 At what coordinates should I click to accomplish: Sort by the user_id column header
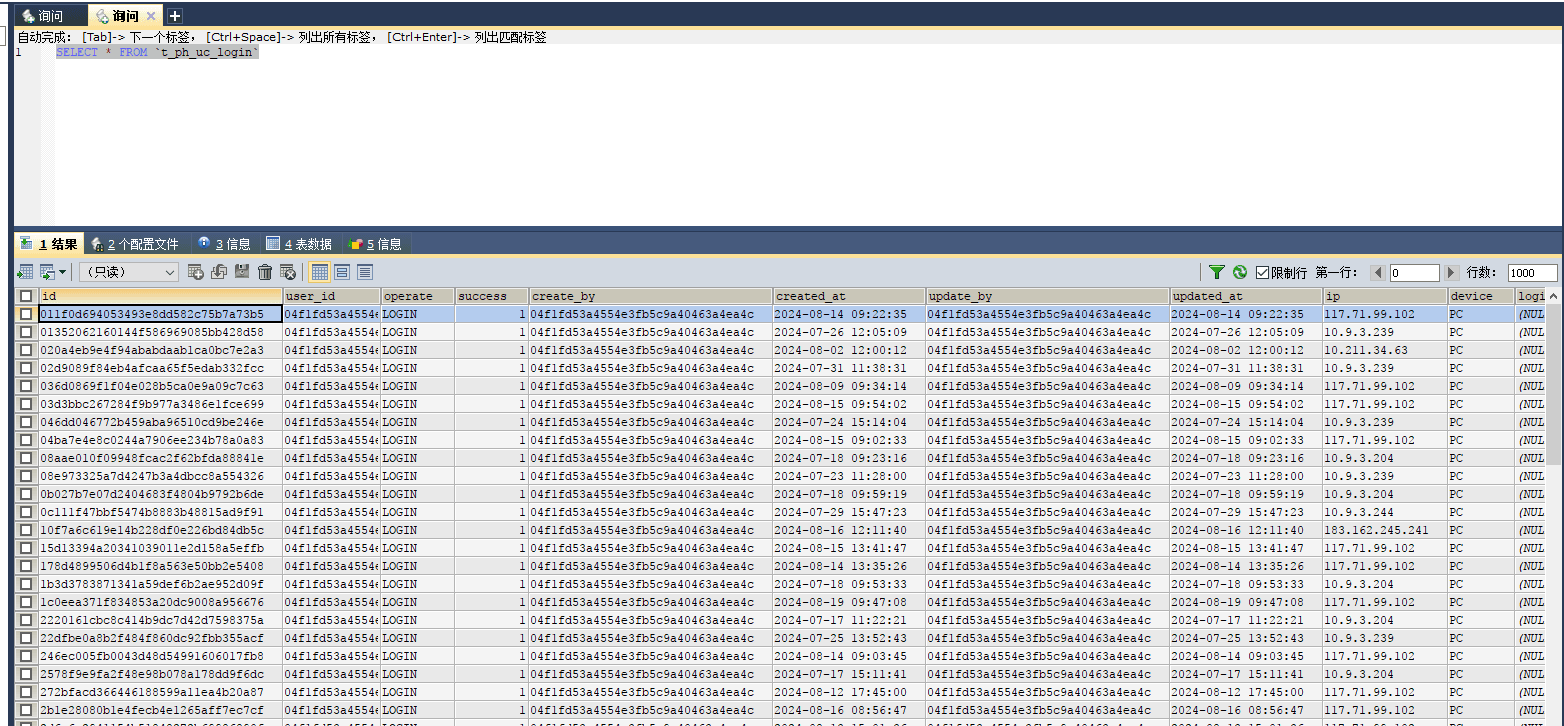tap(331, 296)
